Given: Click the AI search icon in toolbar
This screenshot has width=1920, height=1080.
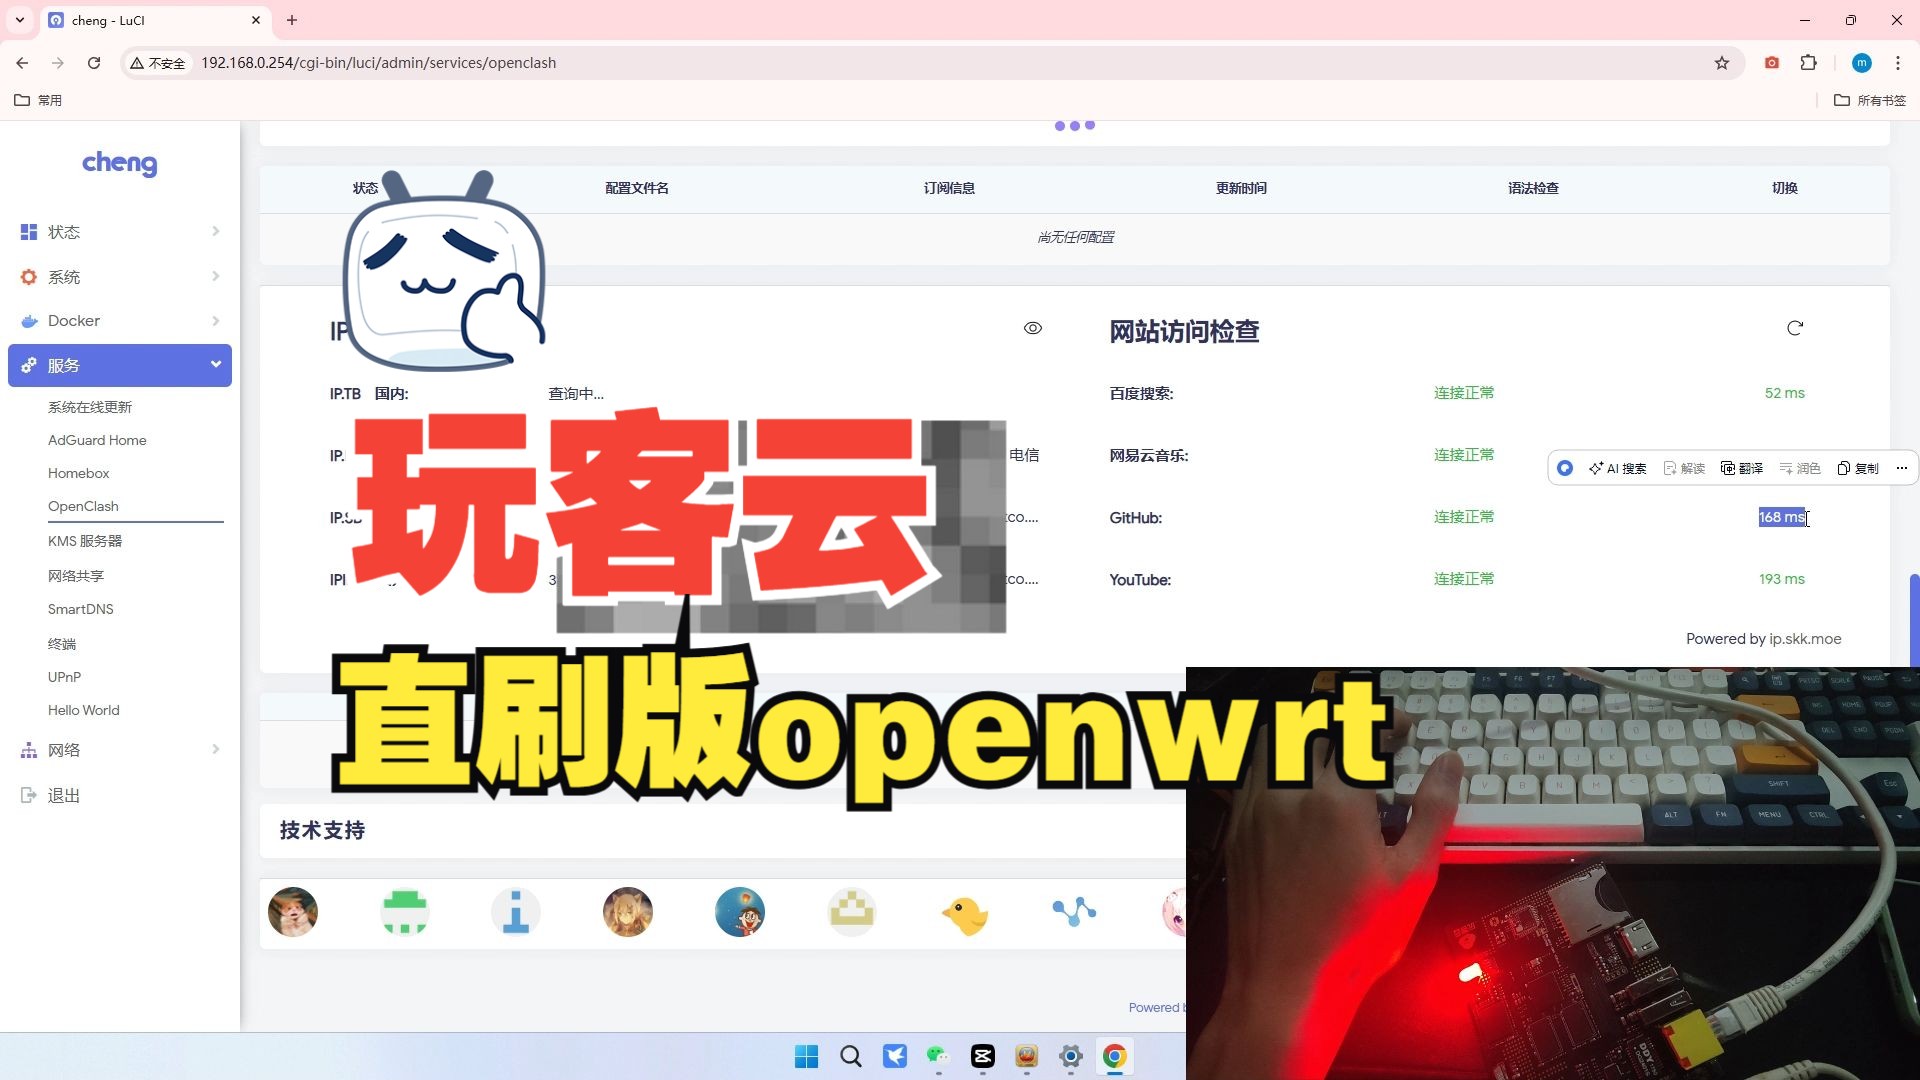Looking at the screenshot, I should [x=1615, y=468].
